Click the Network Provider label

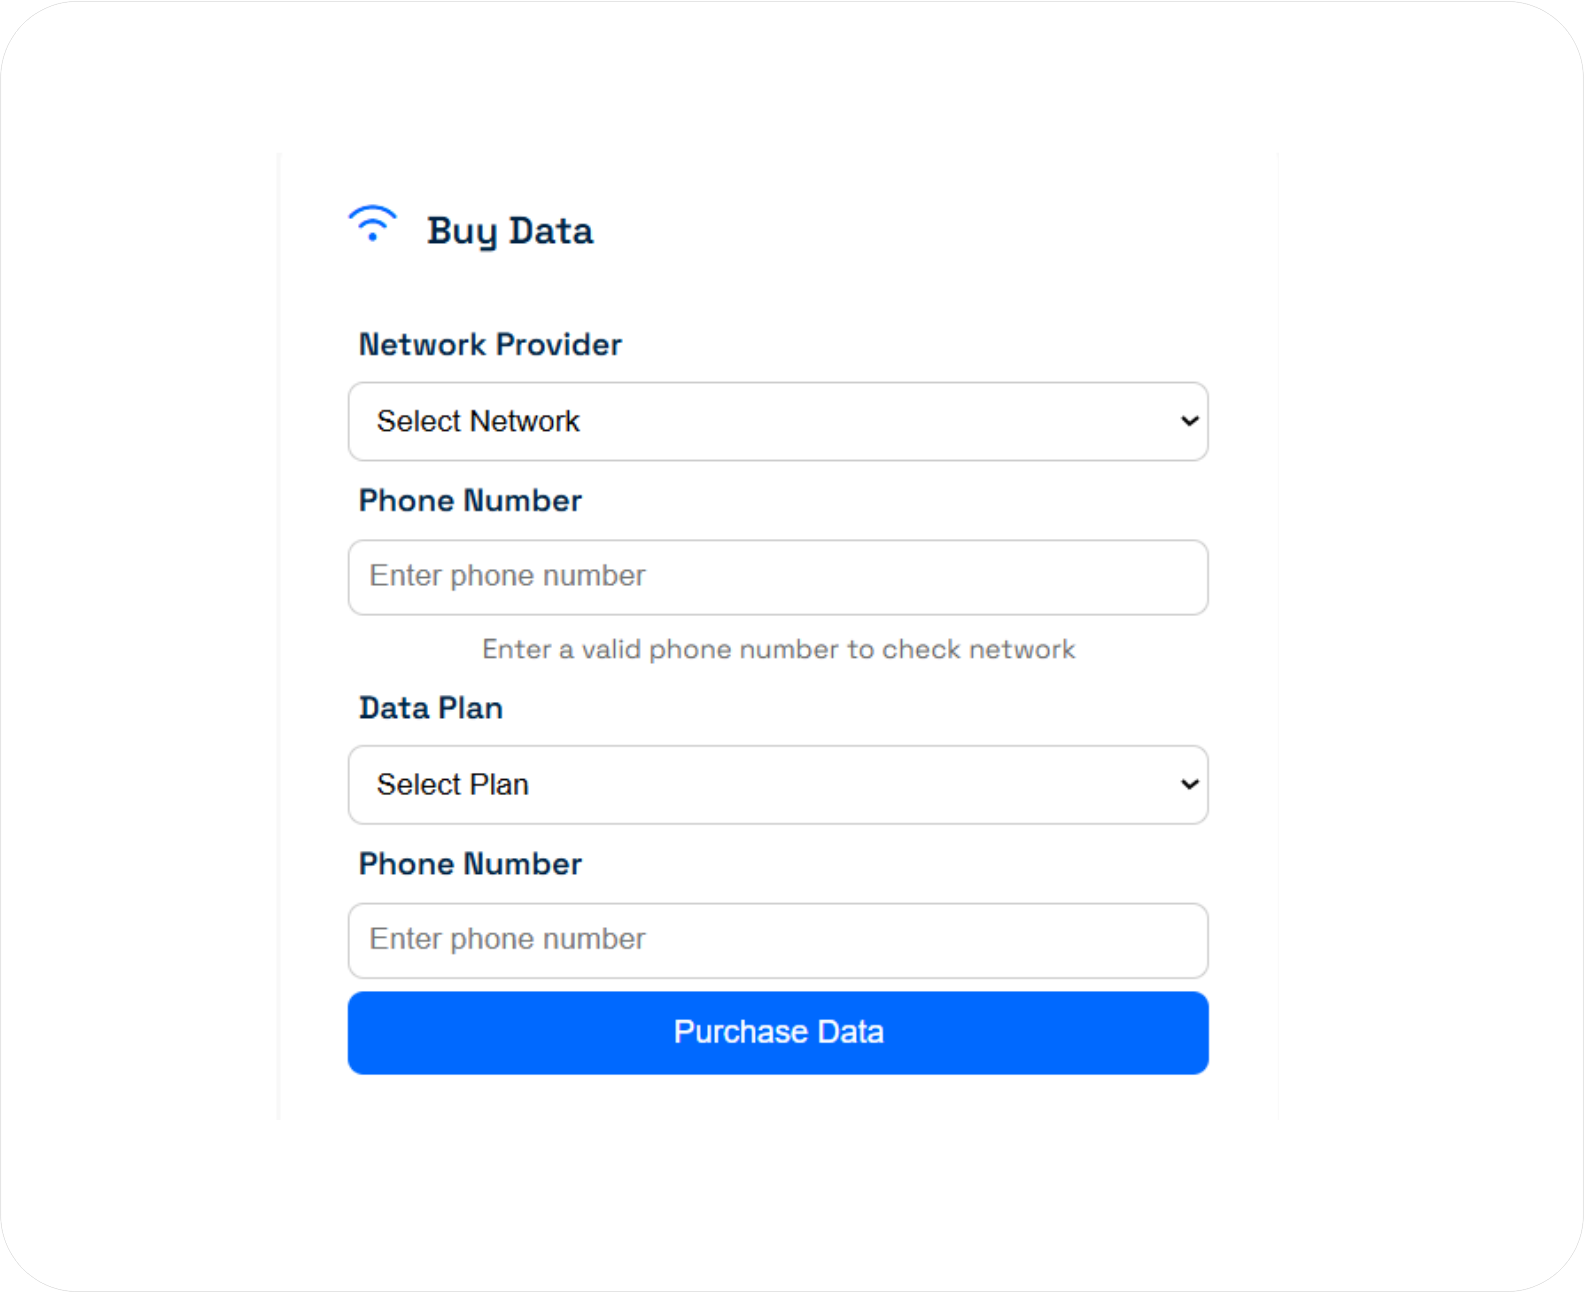(490, 344)
